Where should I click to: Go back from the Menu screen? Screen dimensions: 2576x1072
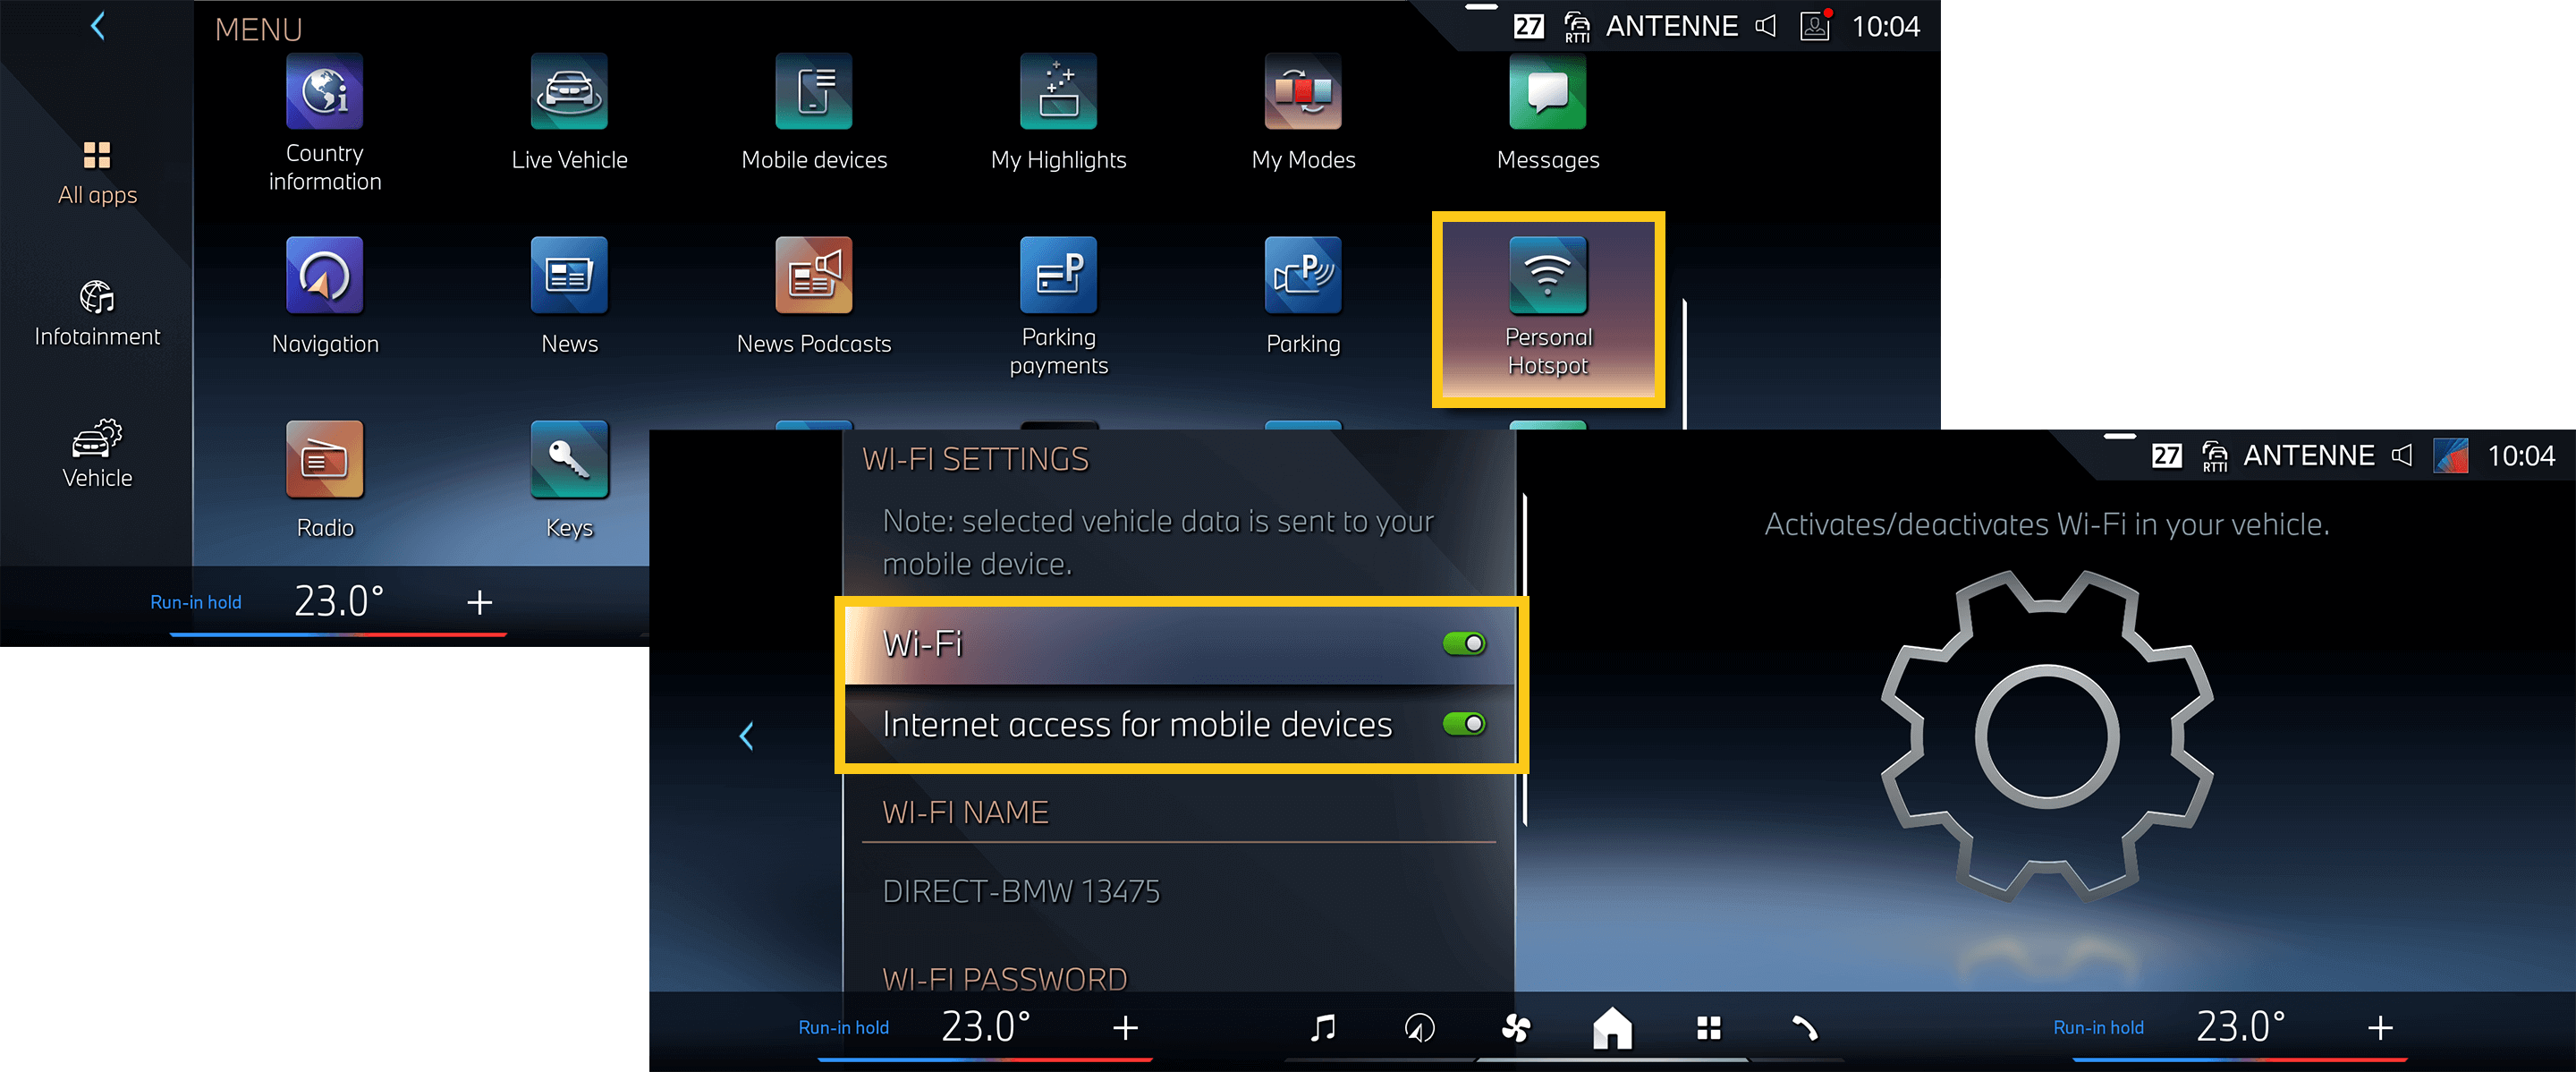(x=98, y=26)
